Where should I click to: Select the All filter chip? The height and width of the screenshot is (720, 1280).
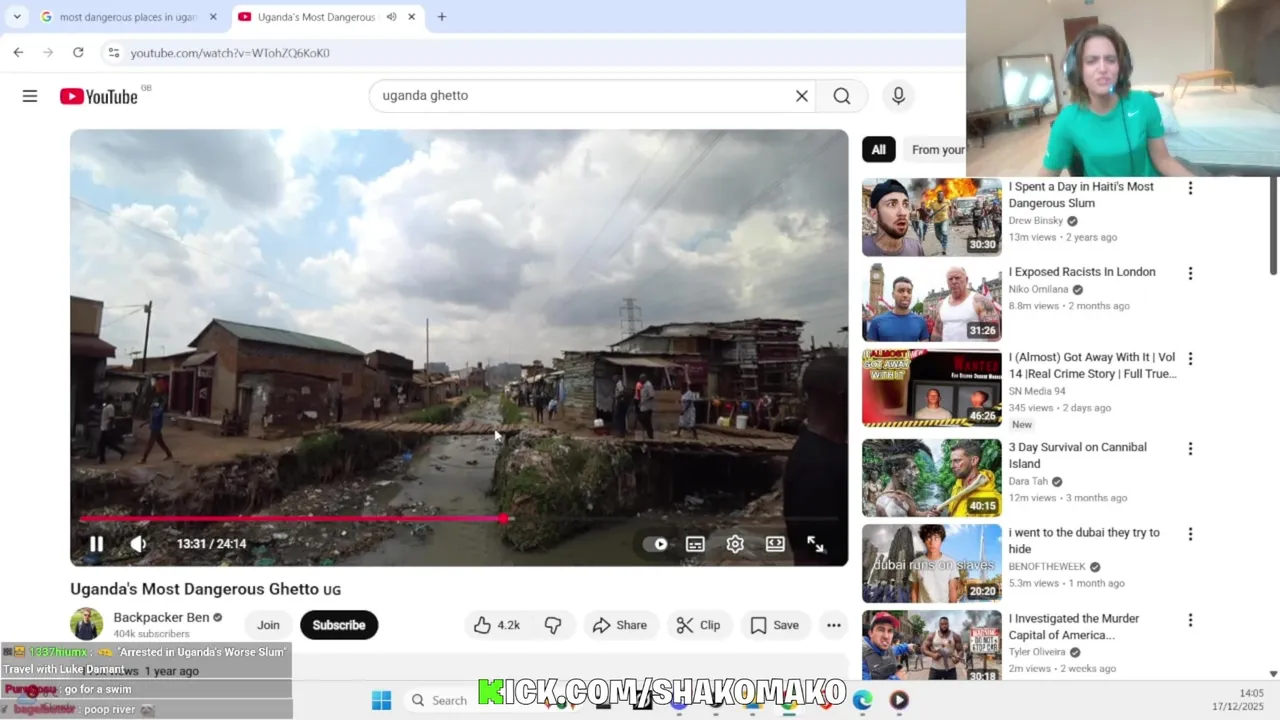coord(878,150)
